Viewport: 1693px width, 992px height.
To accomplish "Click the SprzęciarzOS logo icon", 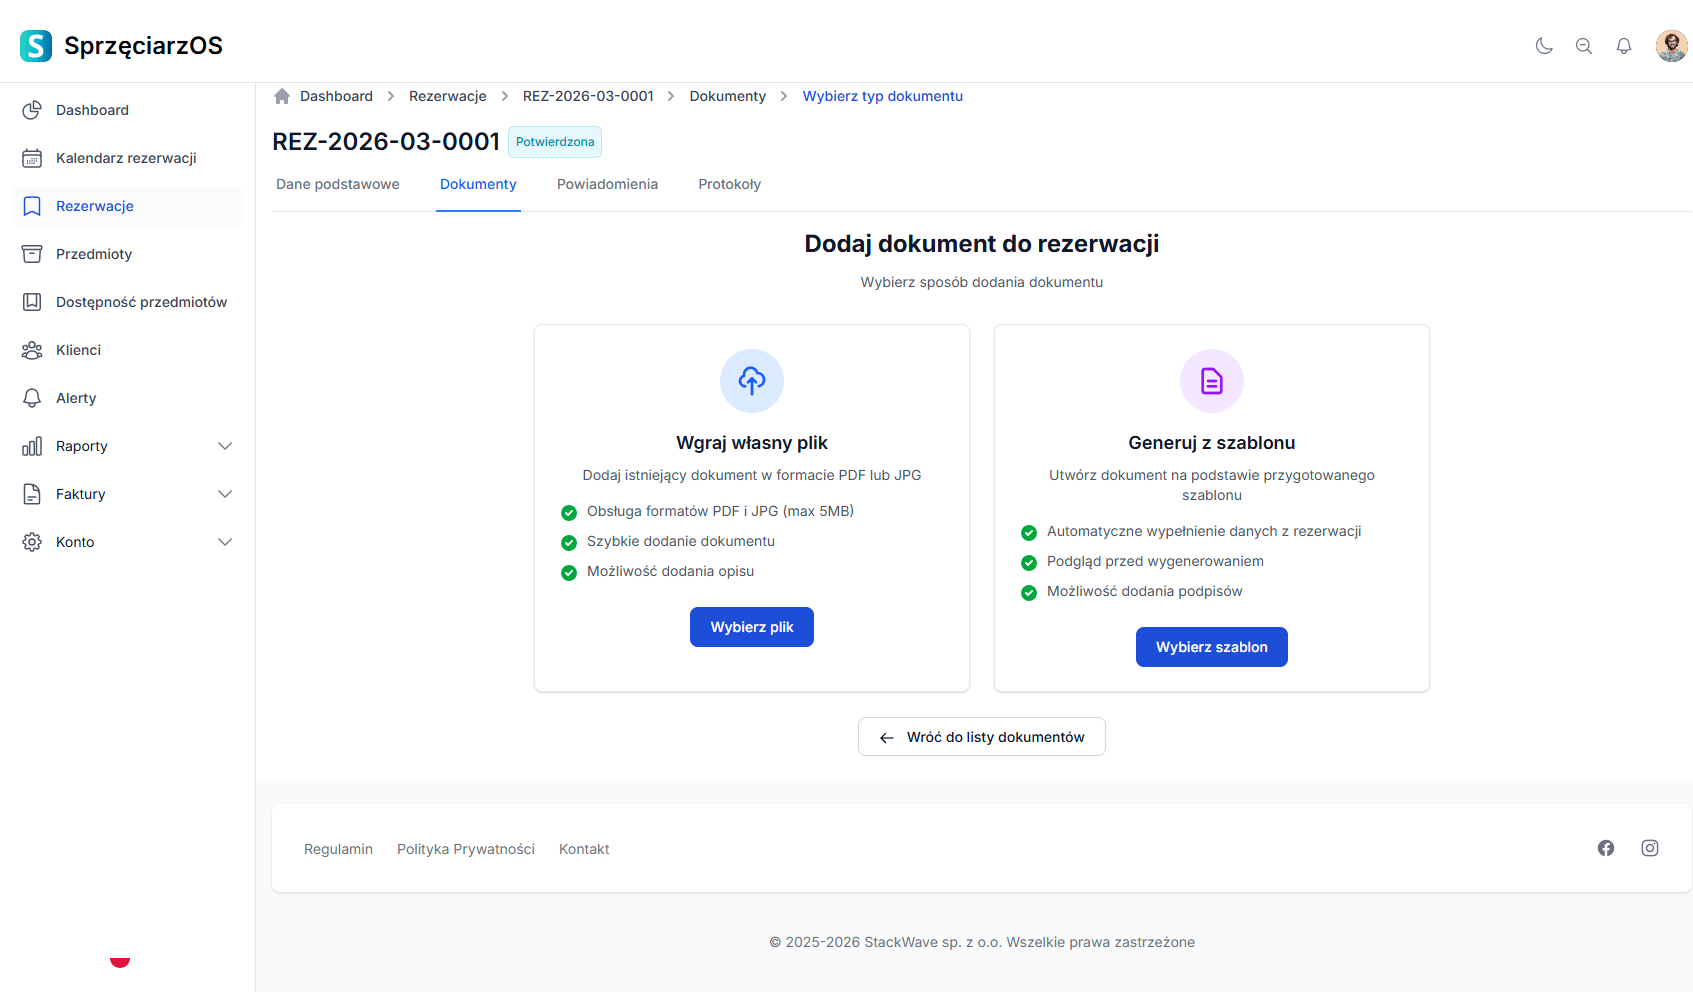I will [x=36, y=46].
